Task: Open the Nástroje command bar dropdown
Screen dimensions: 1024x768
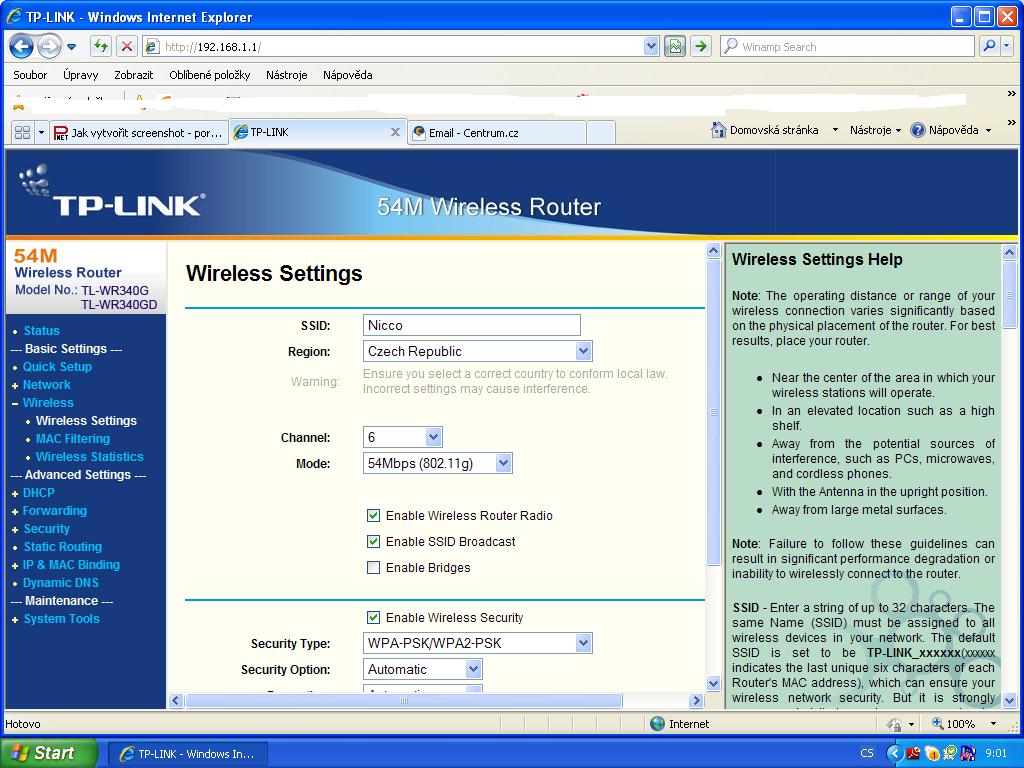Action: [875, 130]
